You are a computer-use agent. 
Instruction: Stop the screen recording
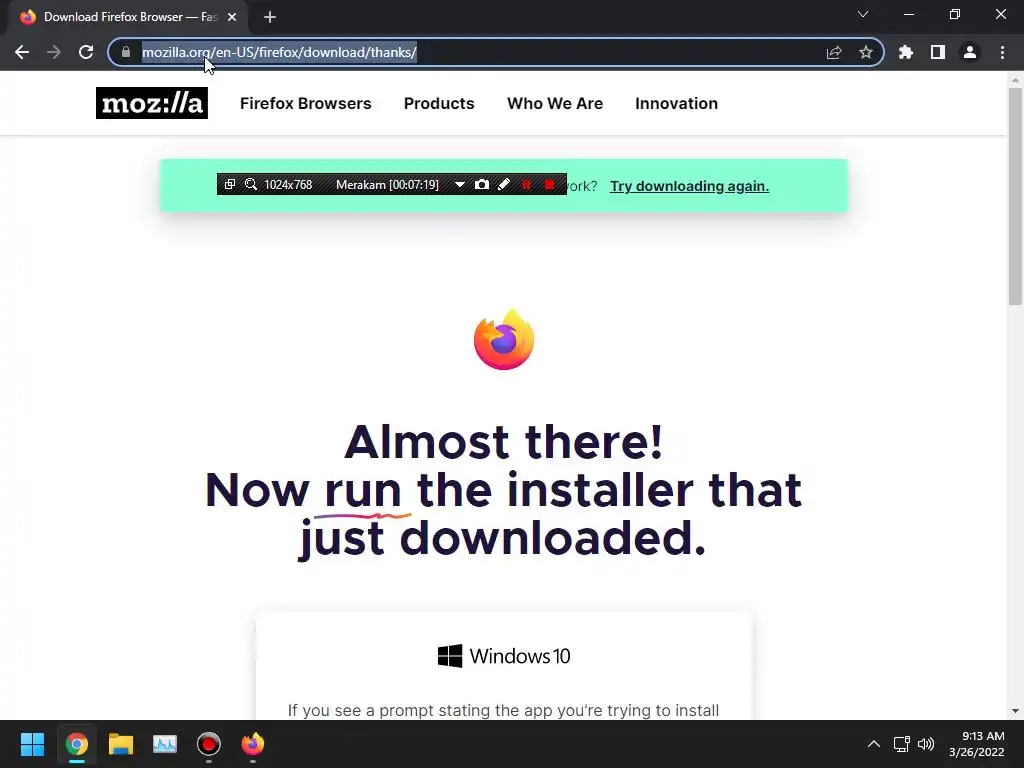[549, 185]
